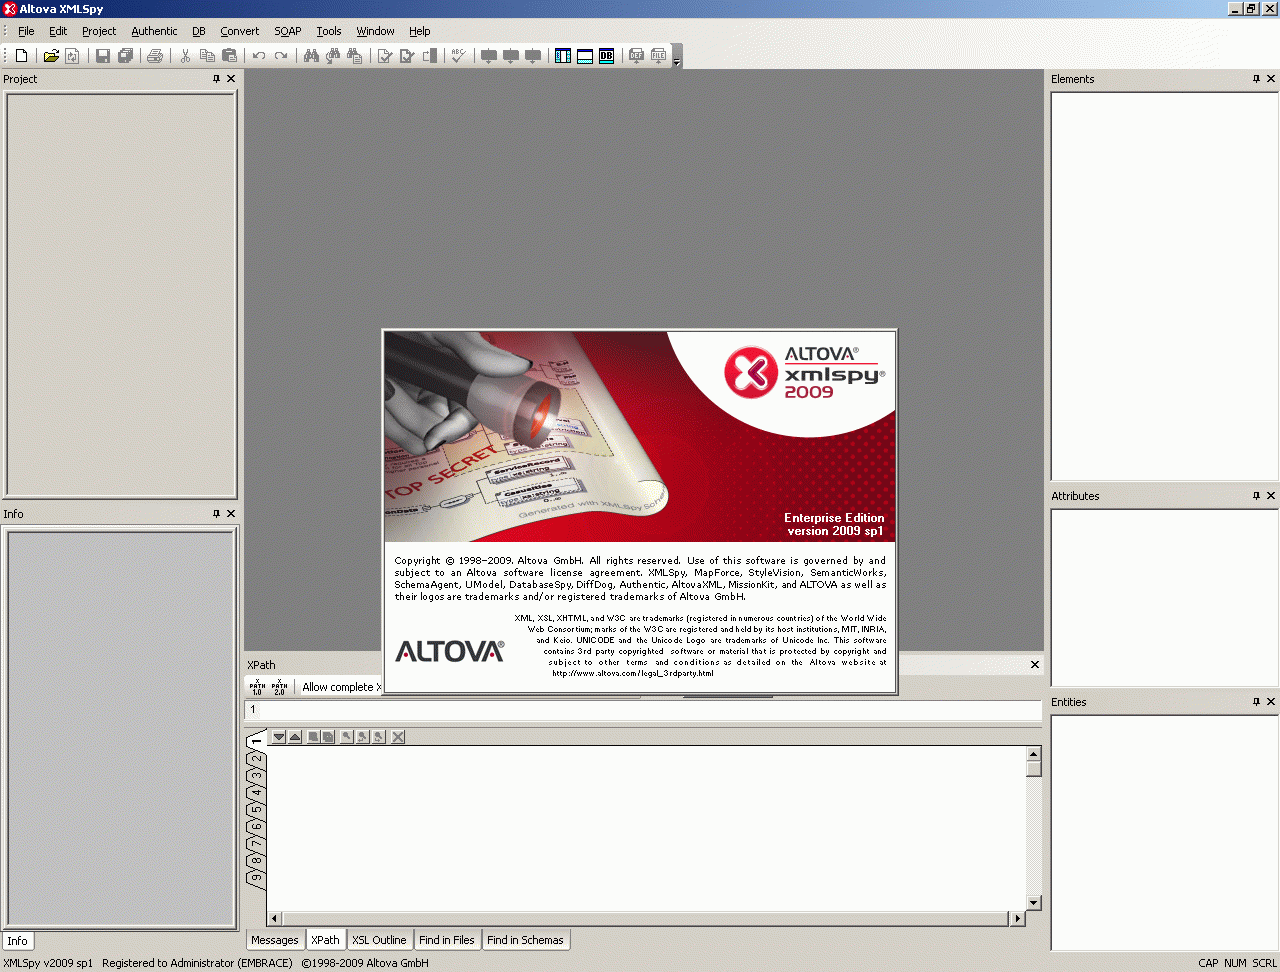Select XPath result tab 5
The image size is (1280, 972).
256,809
